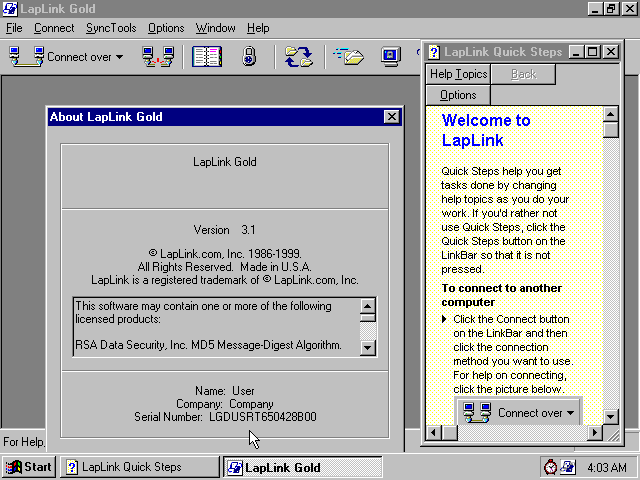Minimize the LapLink Quick Steps window
Screen dimensions: 640x480
tap(576, 52)
